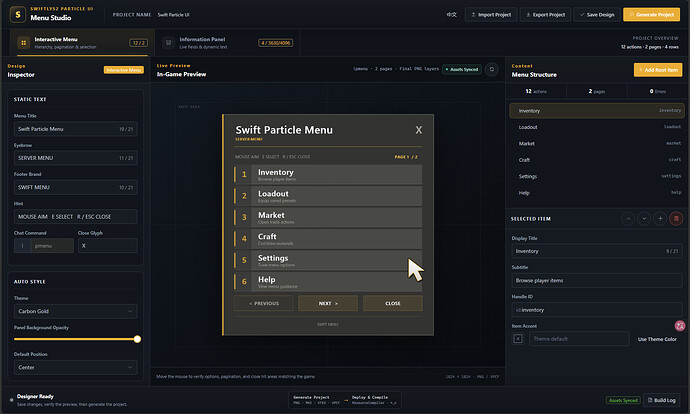Select the Craft row in Menu Structure

(x=597, y=160)
